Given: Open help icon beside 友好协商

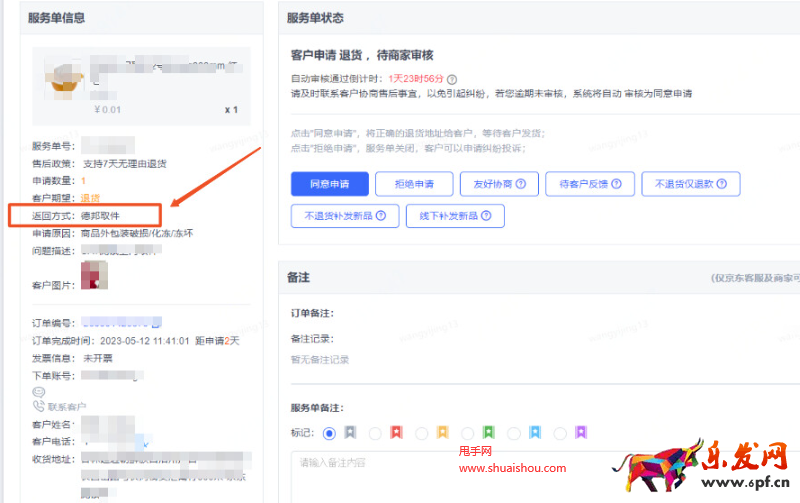Looking at the screenshot, I should point(520,184).
